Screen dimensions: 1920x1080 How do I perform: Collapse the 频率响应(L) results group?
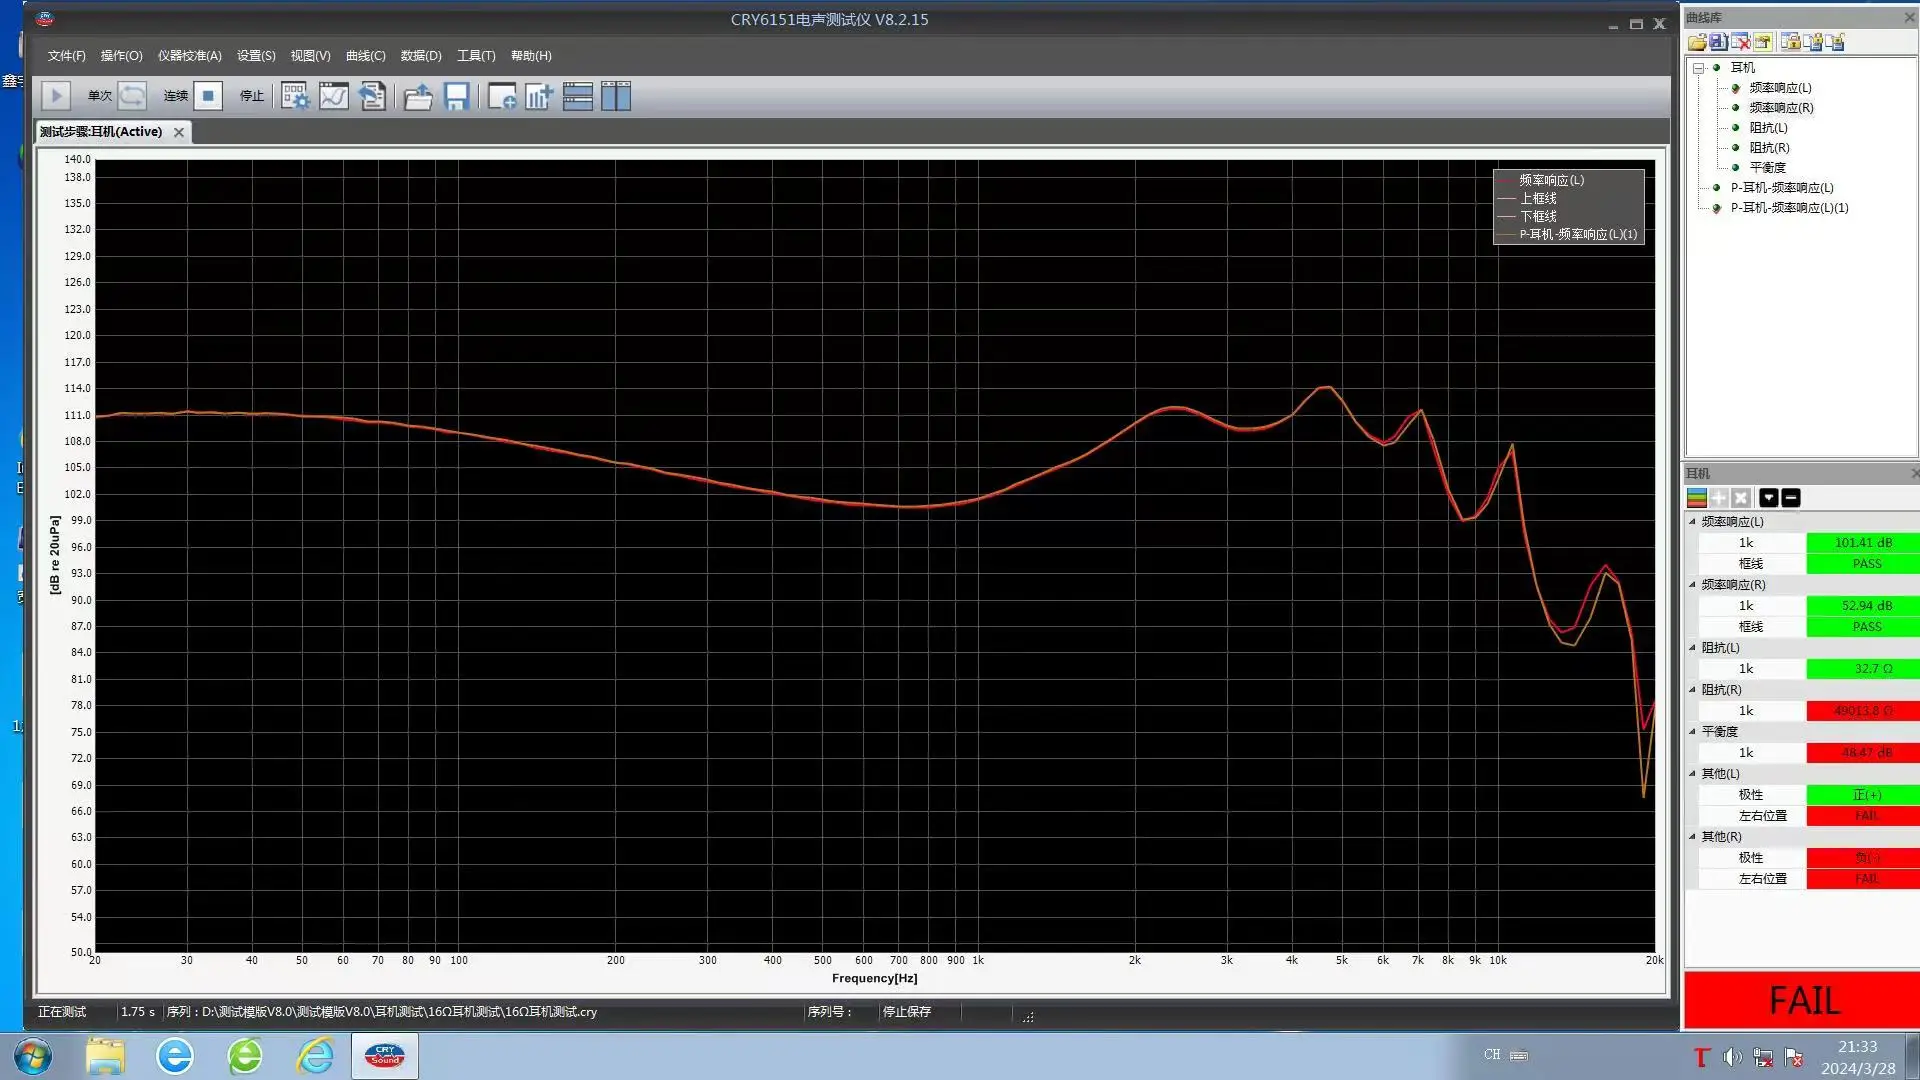point(1693,522)
